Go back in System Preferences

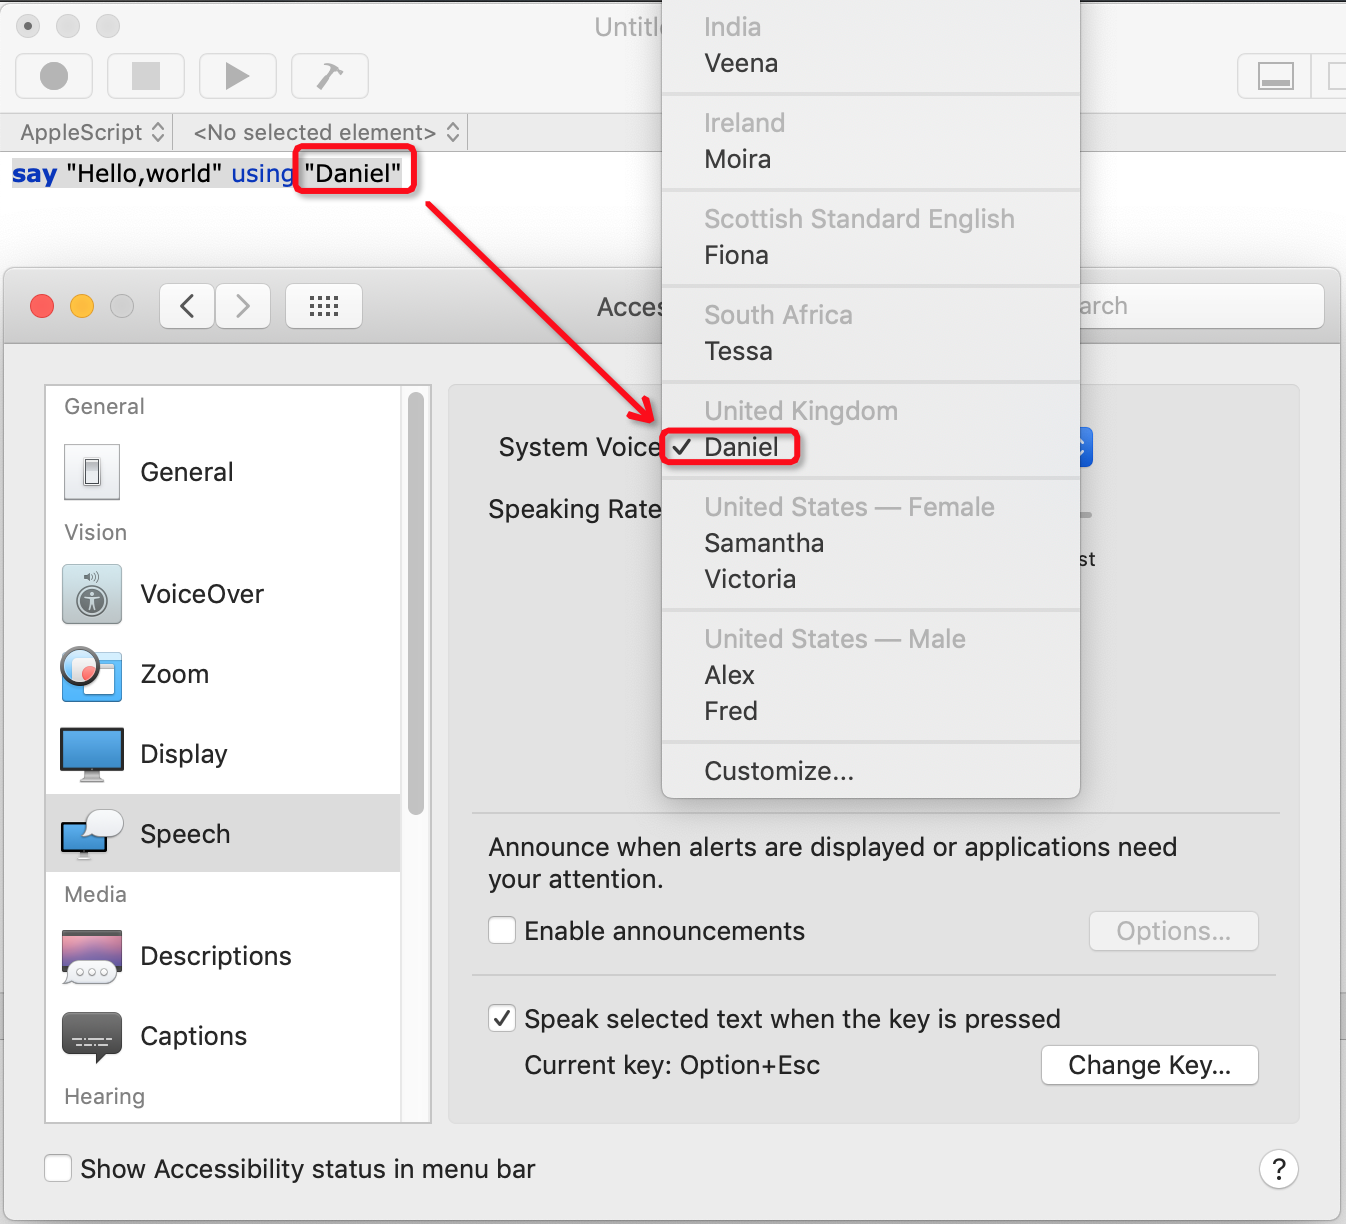pyautogui.click(x=187, y=306)
